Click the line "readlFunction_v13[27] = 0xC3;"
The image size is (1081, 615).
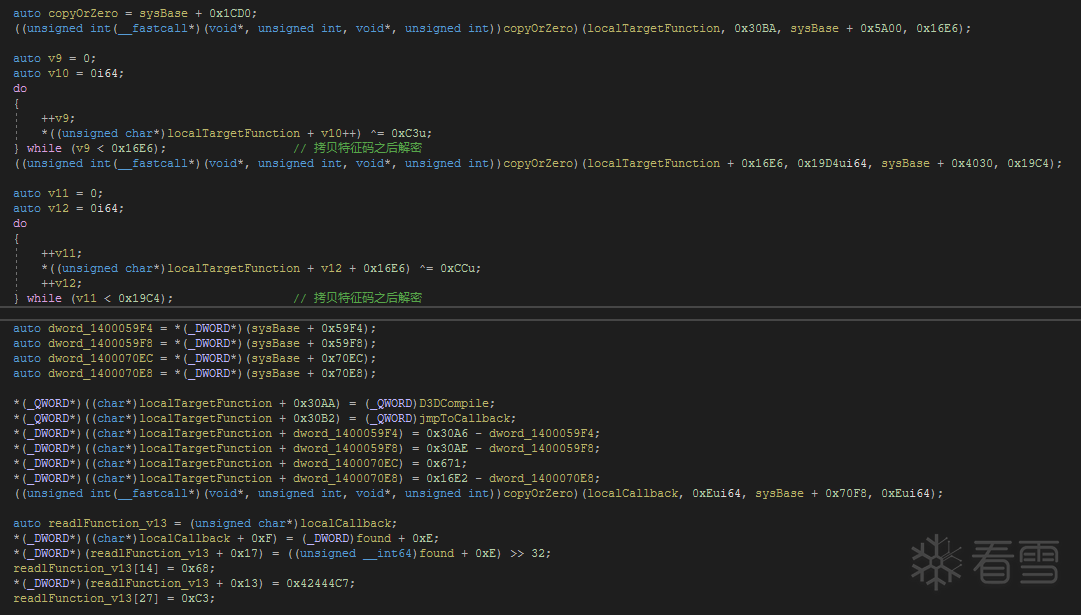[114, 598]
